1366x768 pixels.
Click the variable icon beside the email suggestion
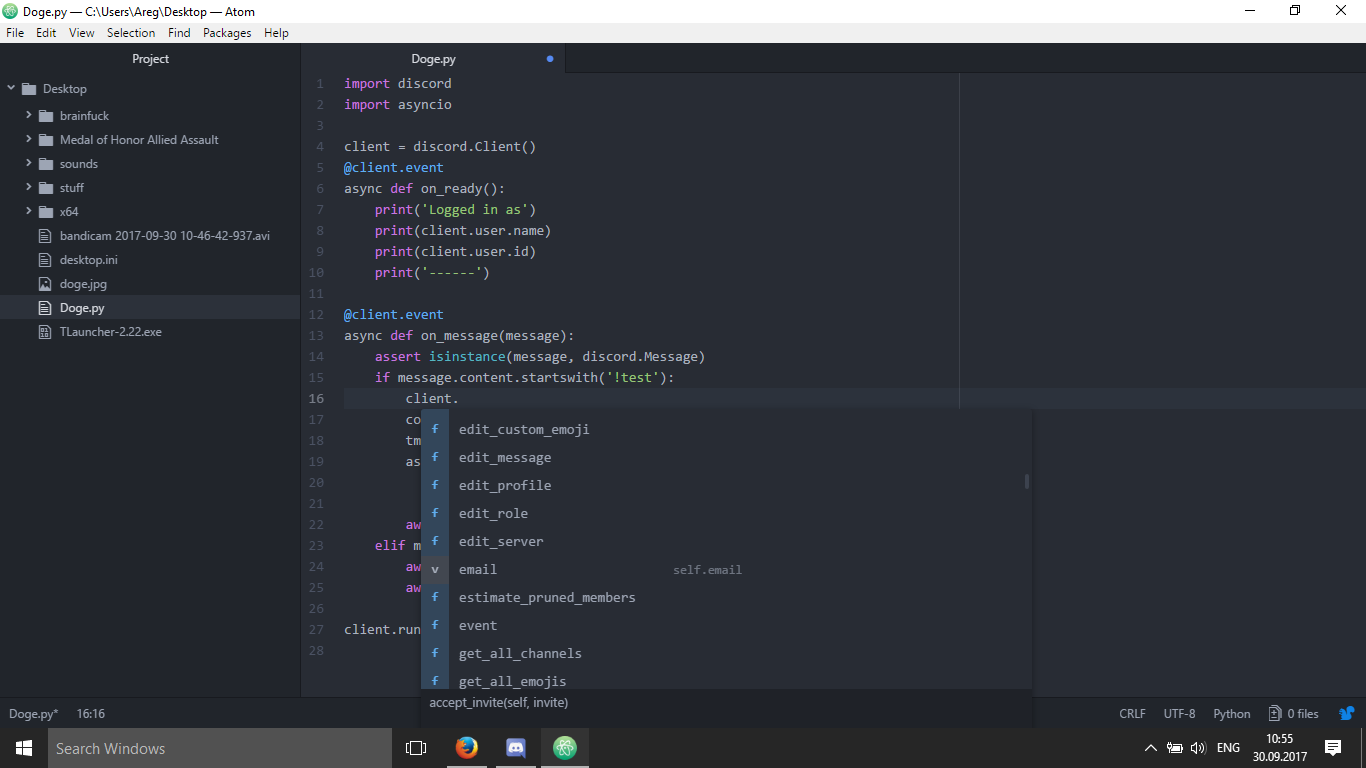435,569
